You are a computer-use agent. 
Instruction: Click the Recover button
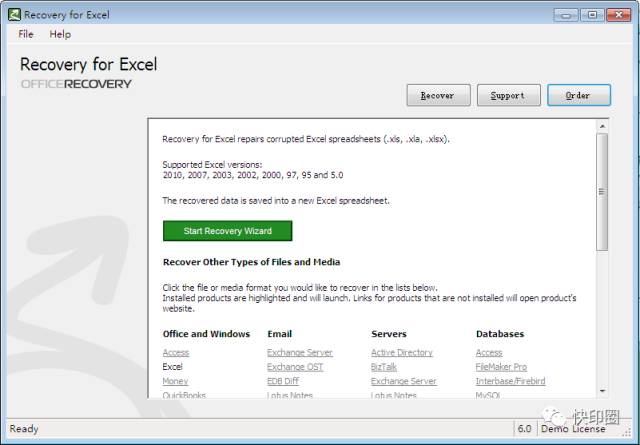click(x=438, y=95)
